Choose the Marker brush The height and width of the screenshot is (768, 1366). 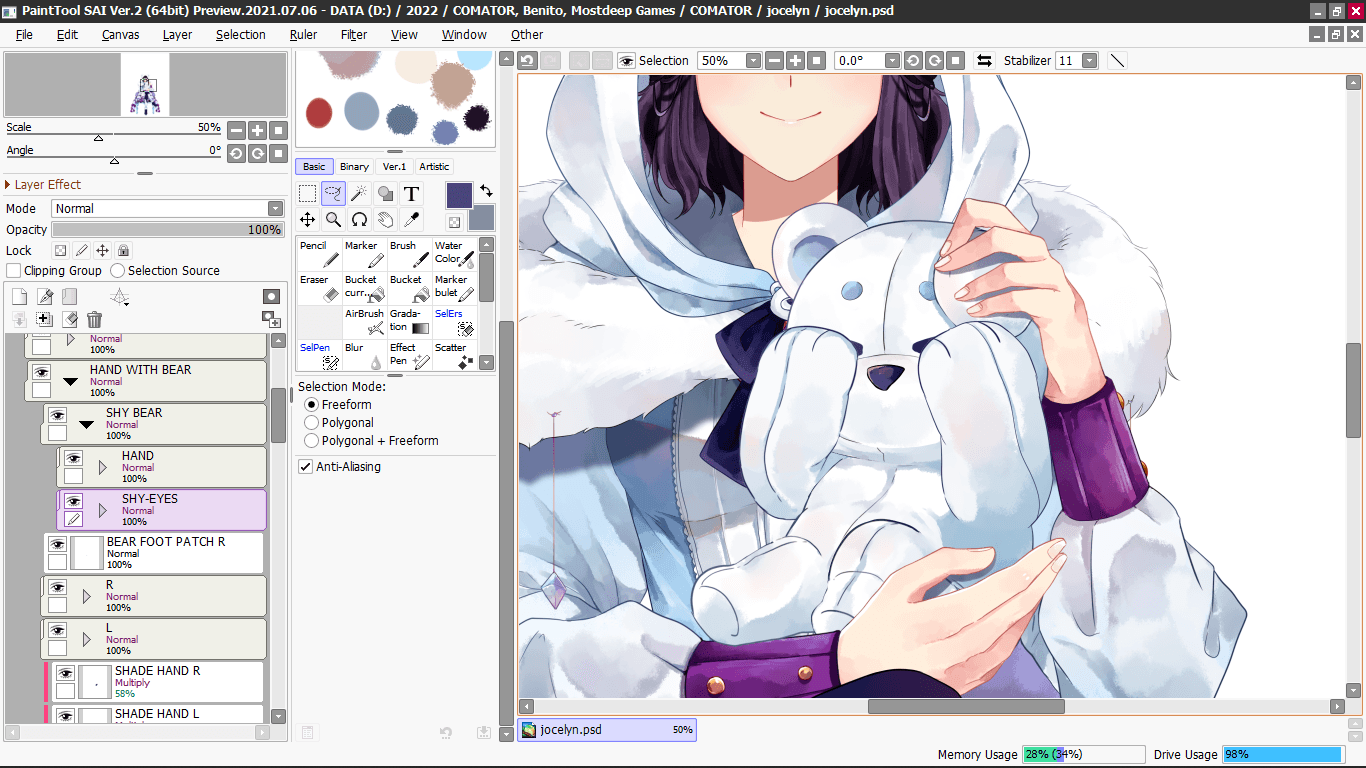(x=364, y=254)
